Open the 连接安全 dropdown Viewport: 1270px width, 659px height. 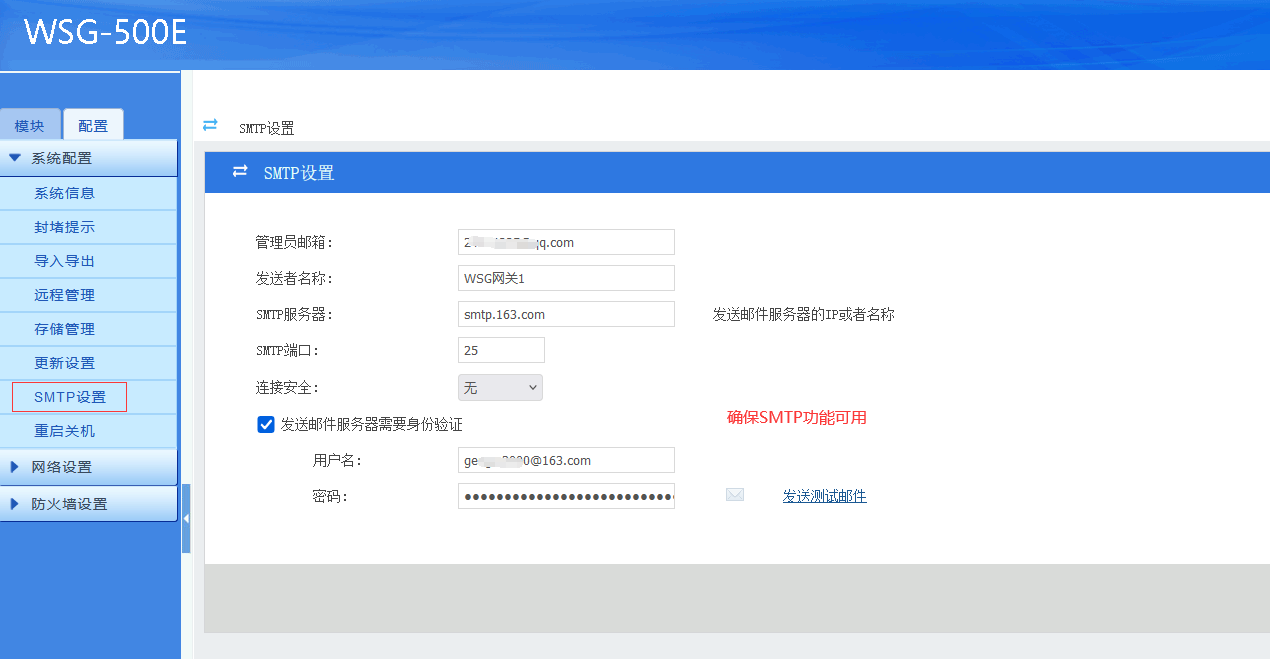500,388
